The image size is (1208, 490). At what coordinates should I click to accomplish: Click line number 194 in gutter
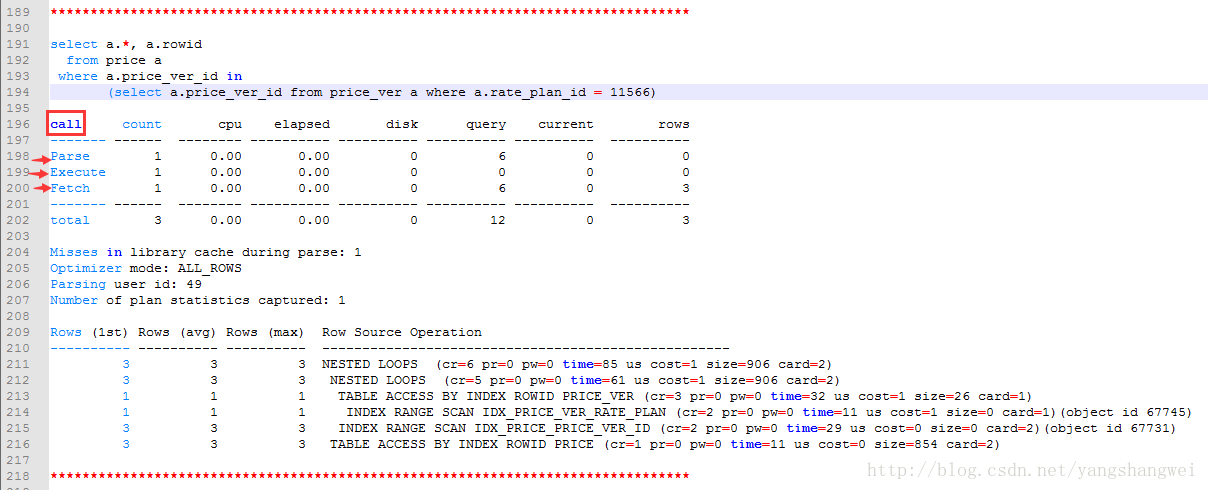coord(19,92)
